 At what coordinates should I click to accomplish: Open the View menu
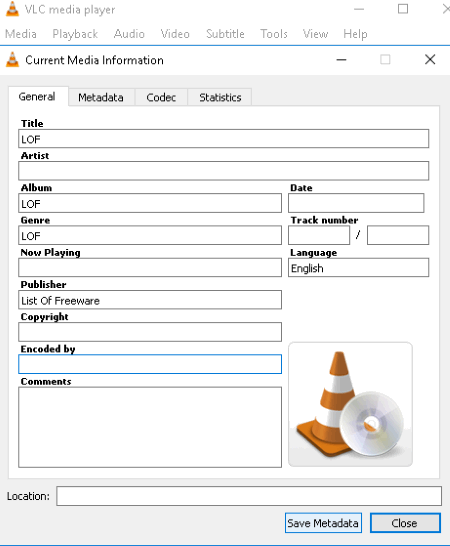[x=315, y=34]
